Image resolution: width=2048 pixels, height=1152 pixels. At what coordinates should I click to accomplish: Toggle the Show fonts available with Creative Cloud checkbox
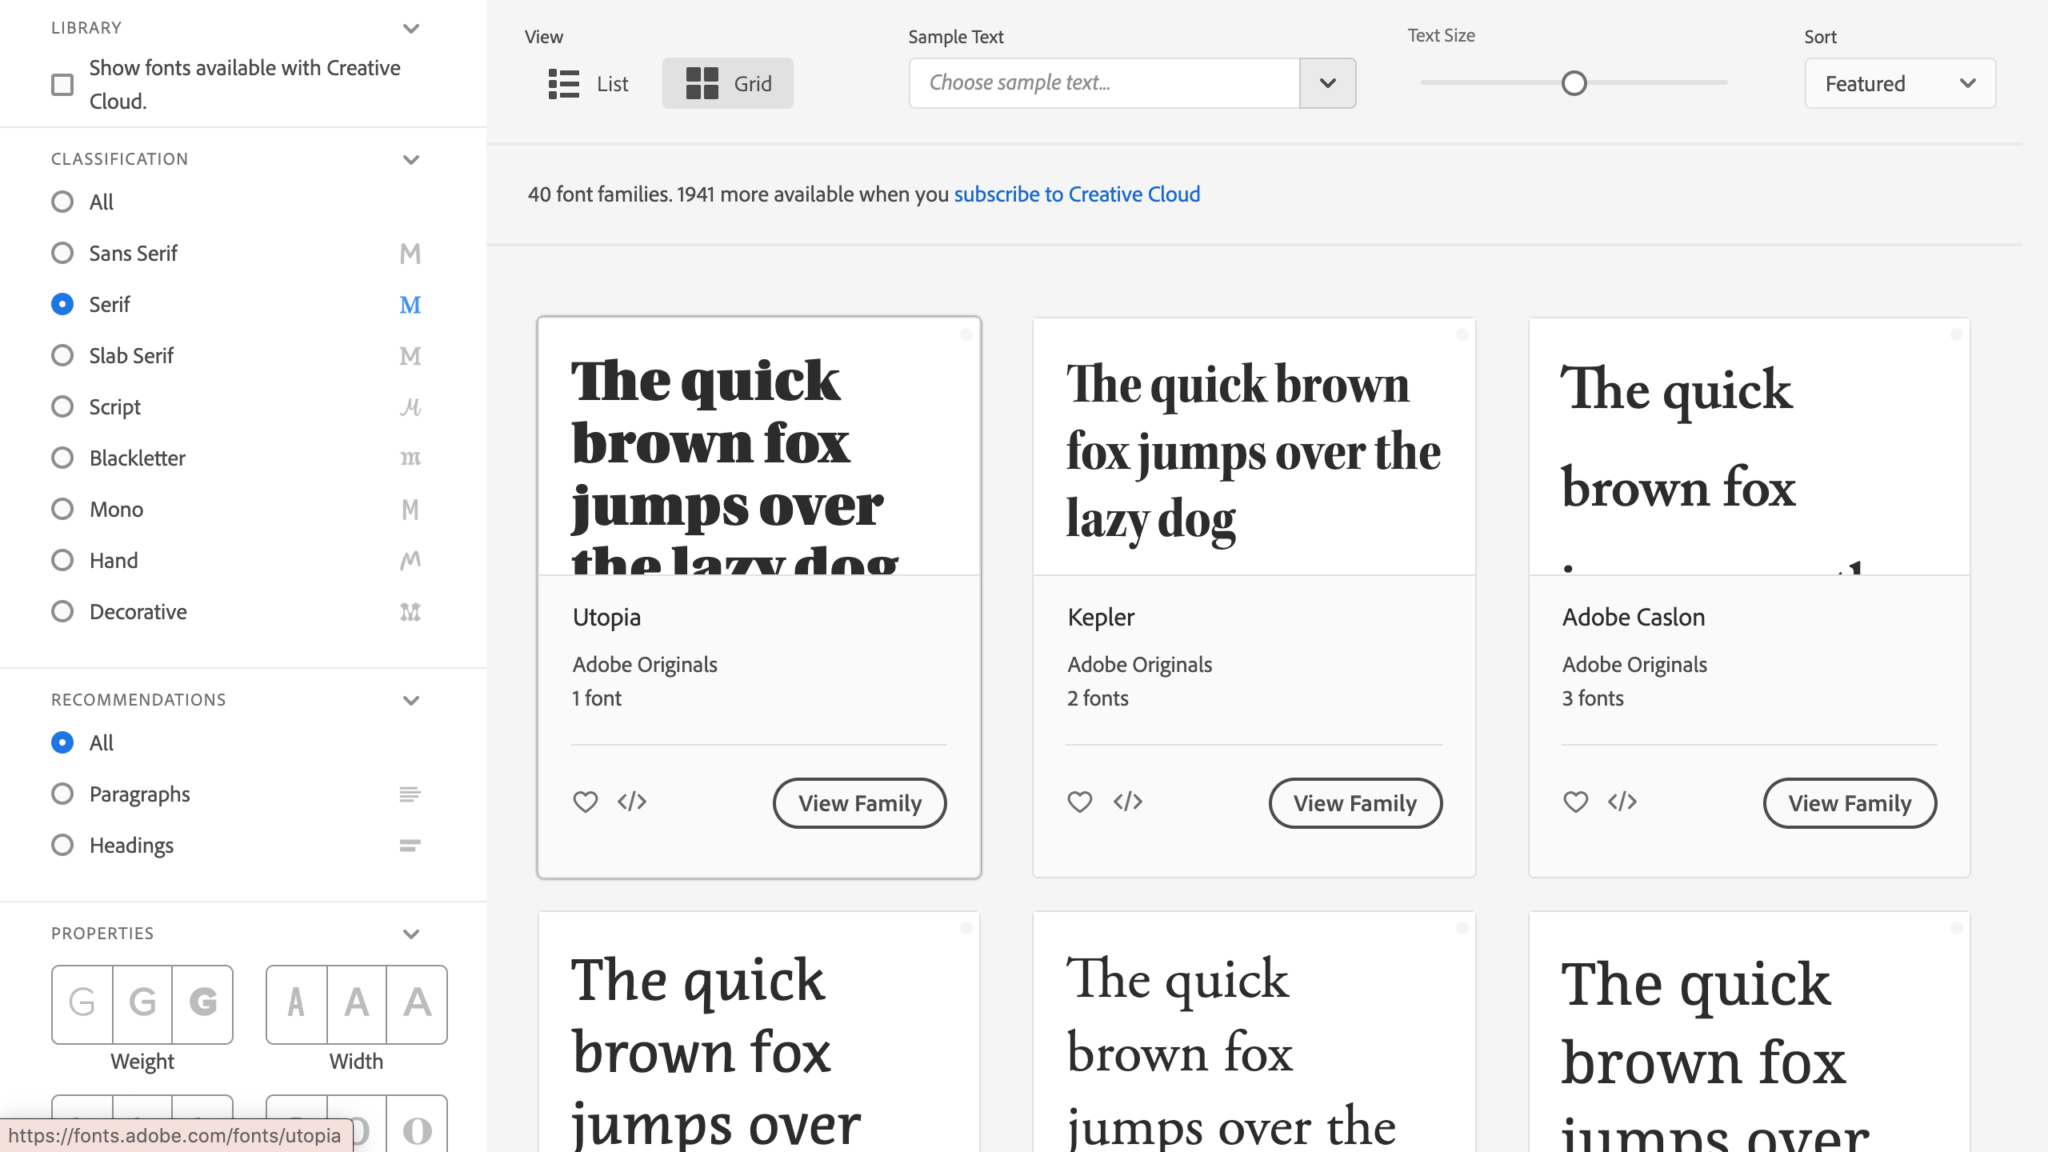pos(62,84)
